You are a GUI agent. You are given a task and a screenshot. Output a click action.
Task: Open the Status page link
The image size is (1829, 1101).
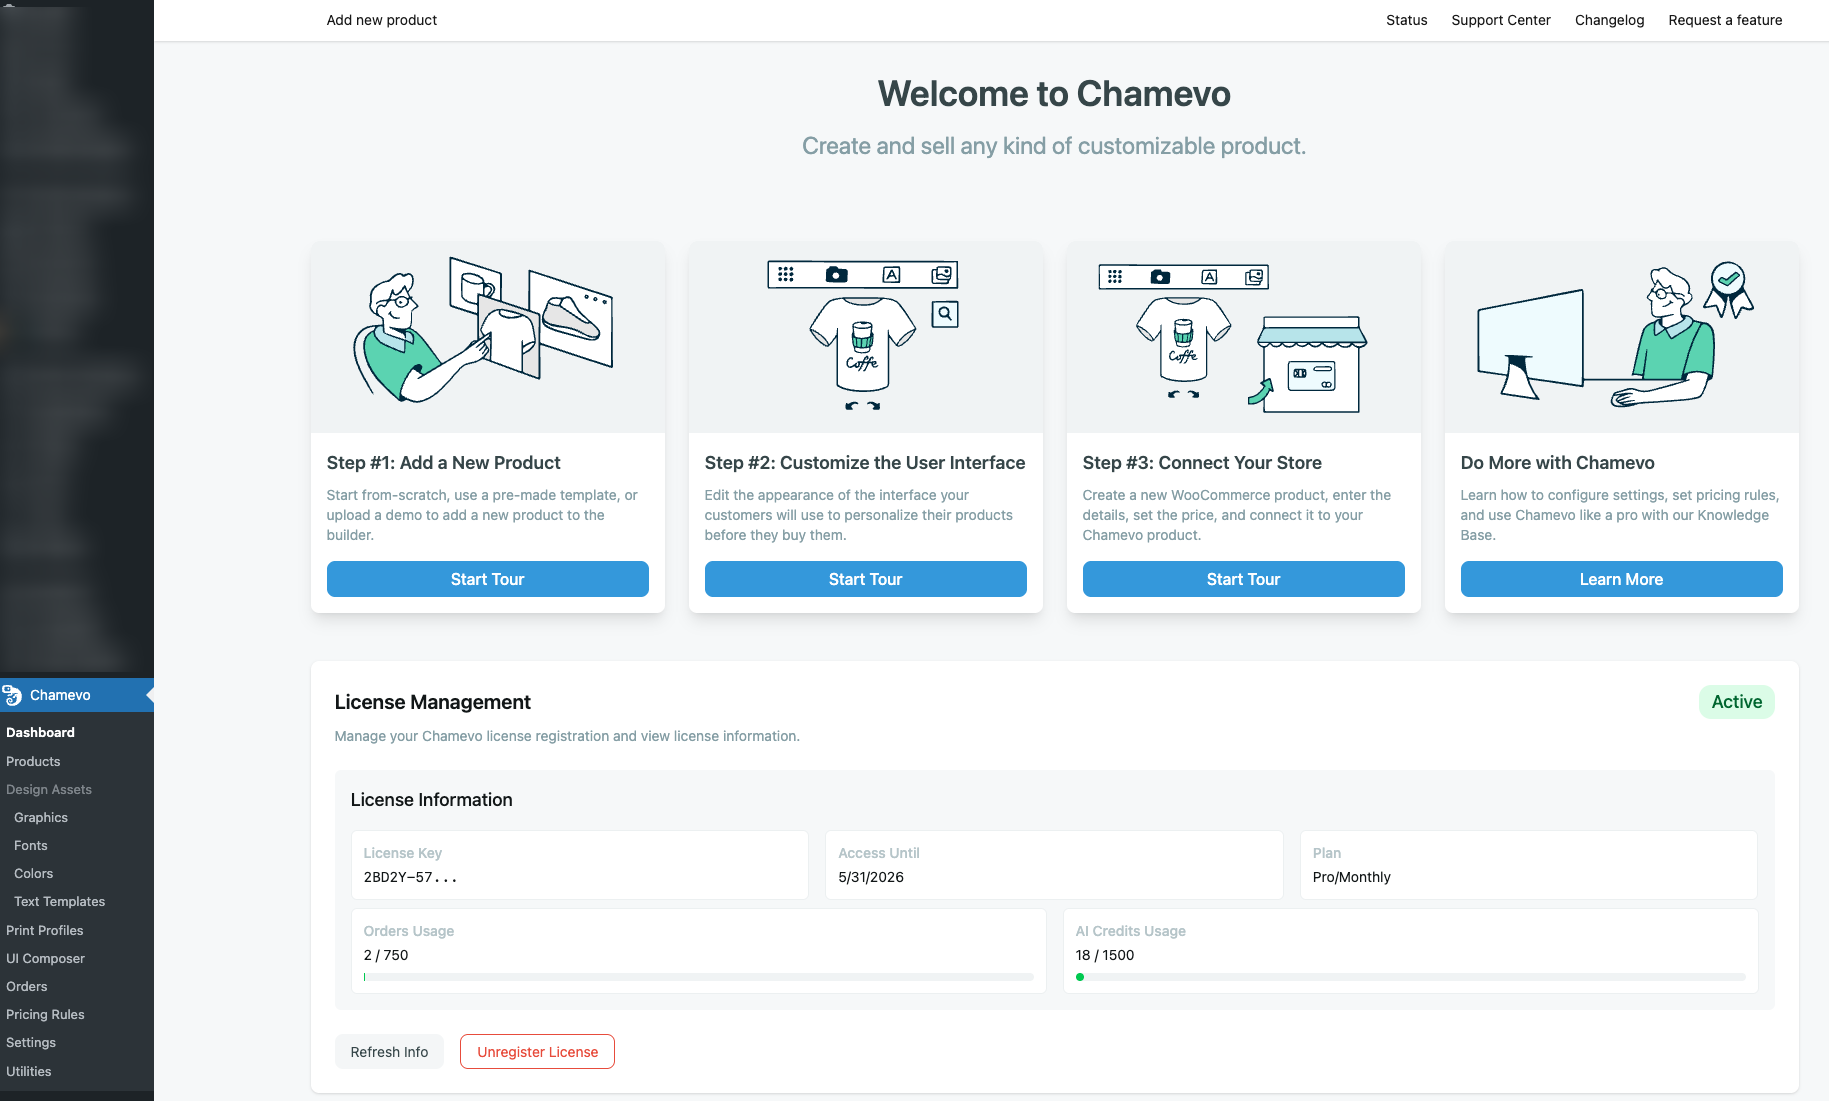(1406, 20)
